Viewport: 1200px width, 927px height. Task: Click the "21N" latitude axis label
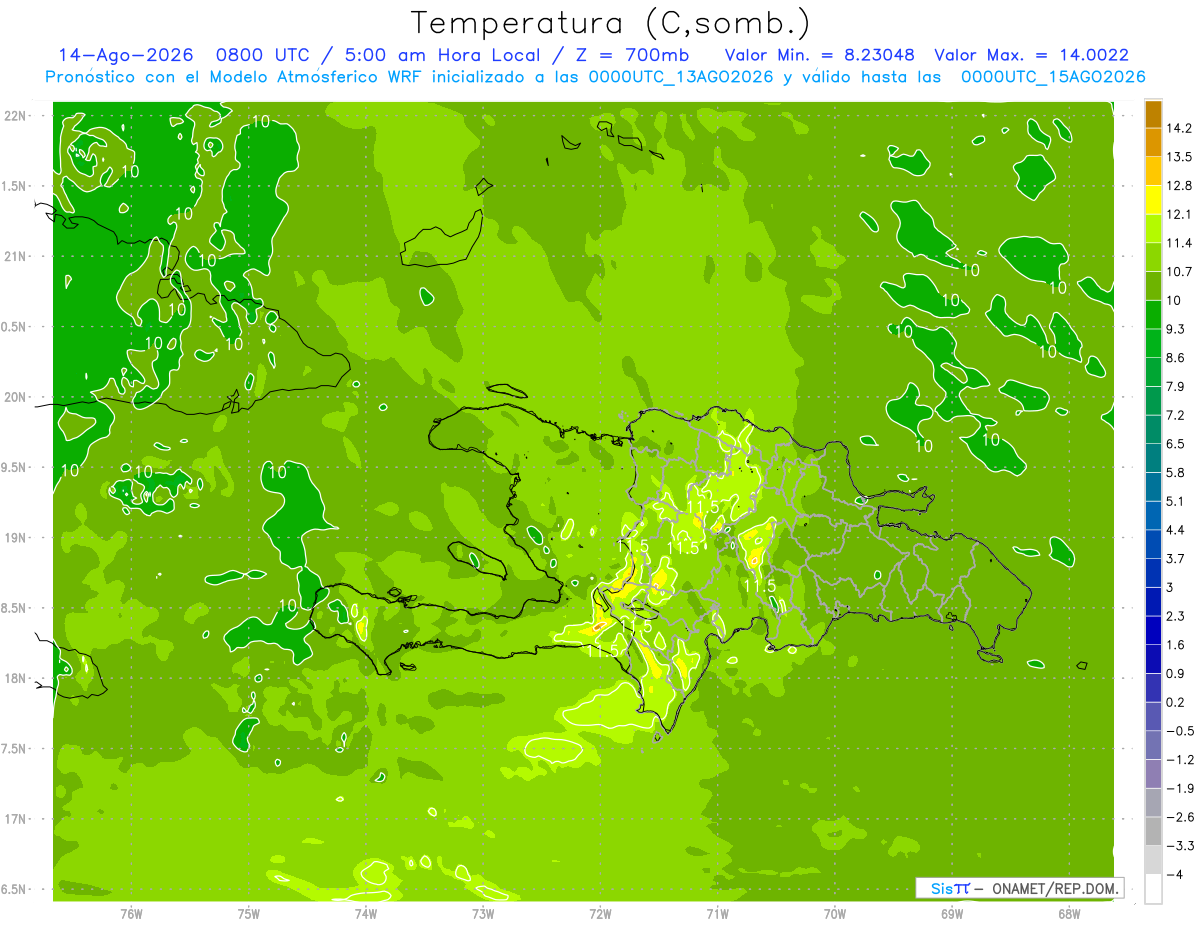[x=17, y=257]
